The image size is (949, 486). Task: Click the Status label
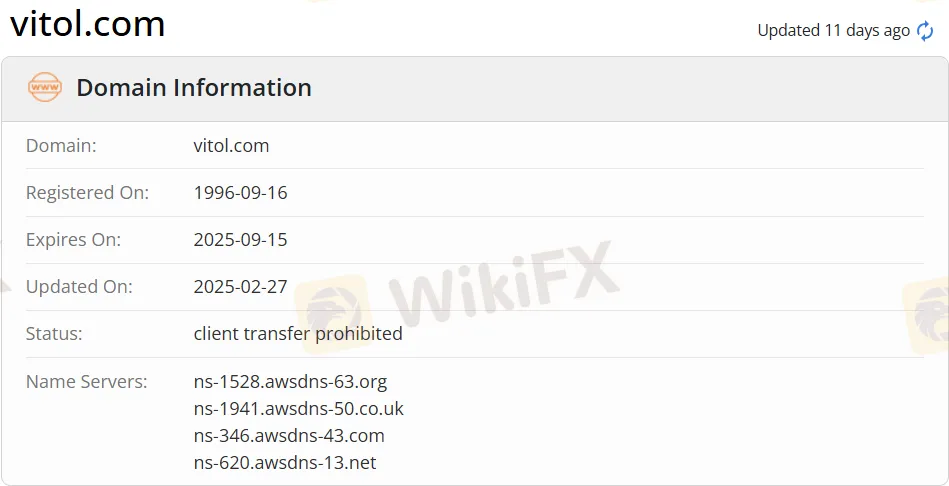pyautogui.click(x=54, y=333)
